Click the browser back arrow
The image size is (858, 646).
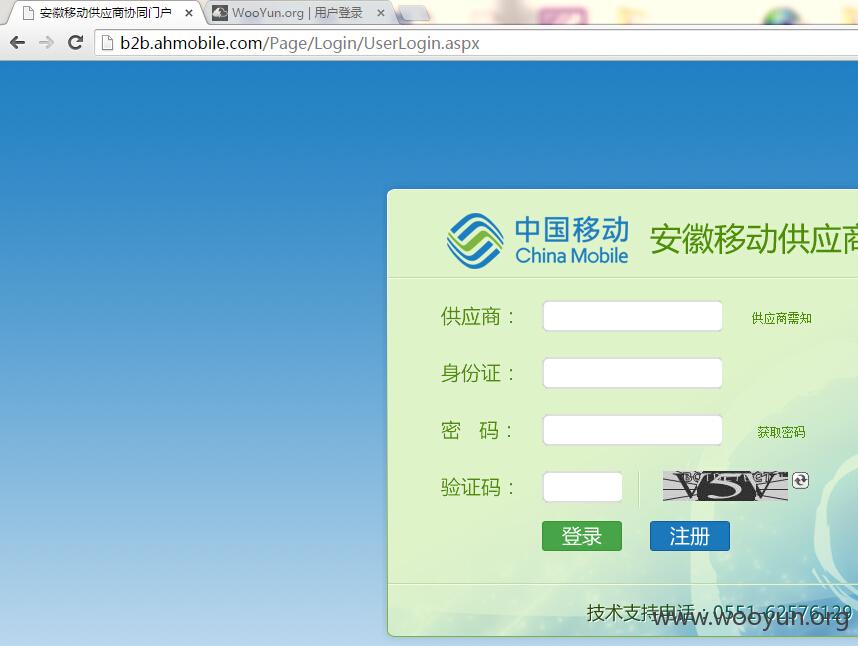click(18, 43)
